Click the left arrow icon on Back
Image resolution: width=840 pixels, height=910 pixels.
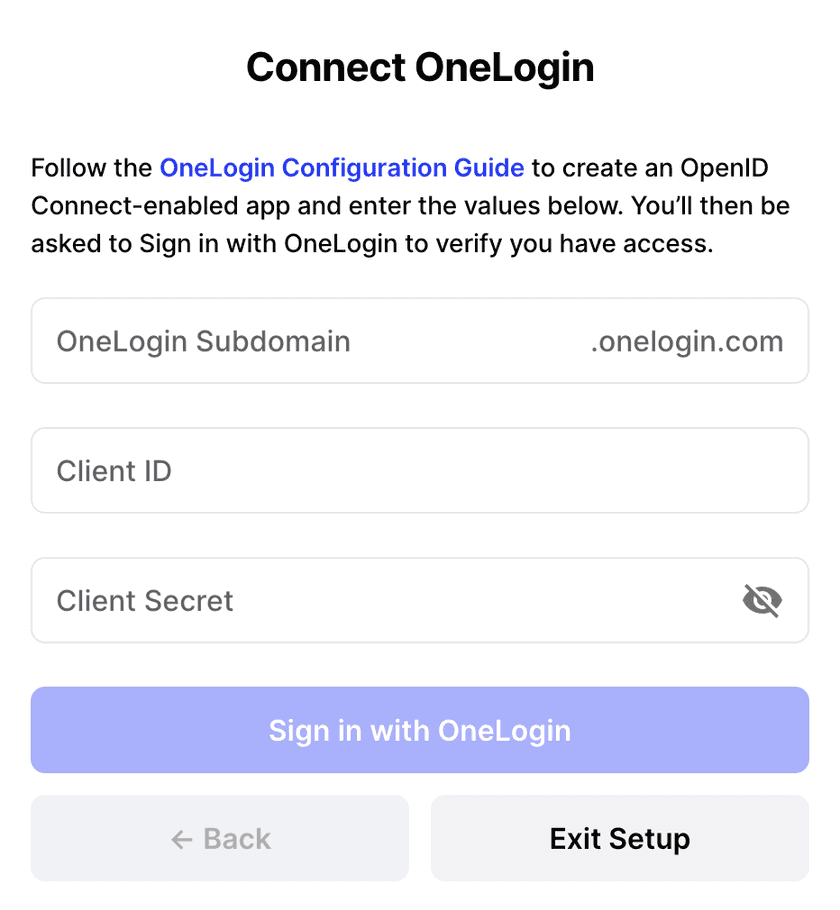tap(181, 839)
